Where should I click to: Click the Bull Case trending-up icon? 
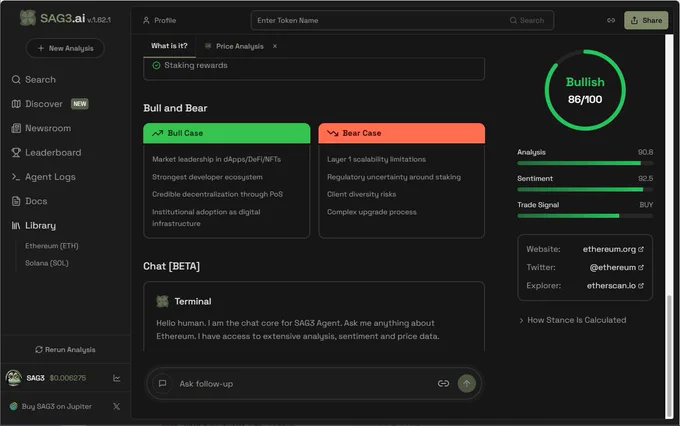coord(157,133)
